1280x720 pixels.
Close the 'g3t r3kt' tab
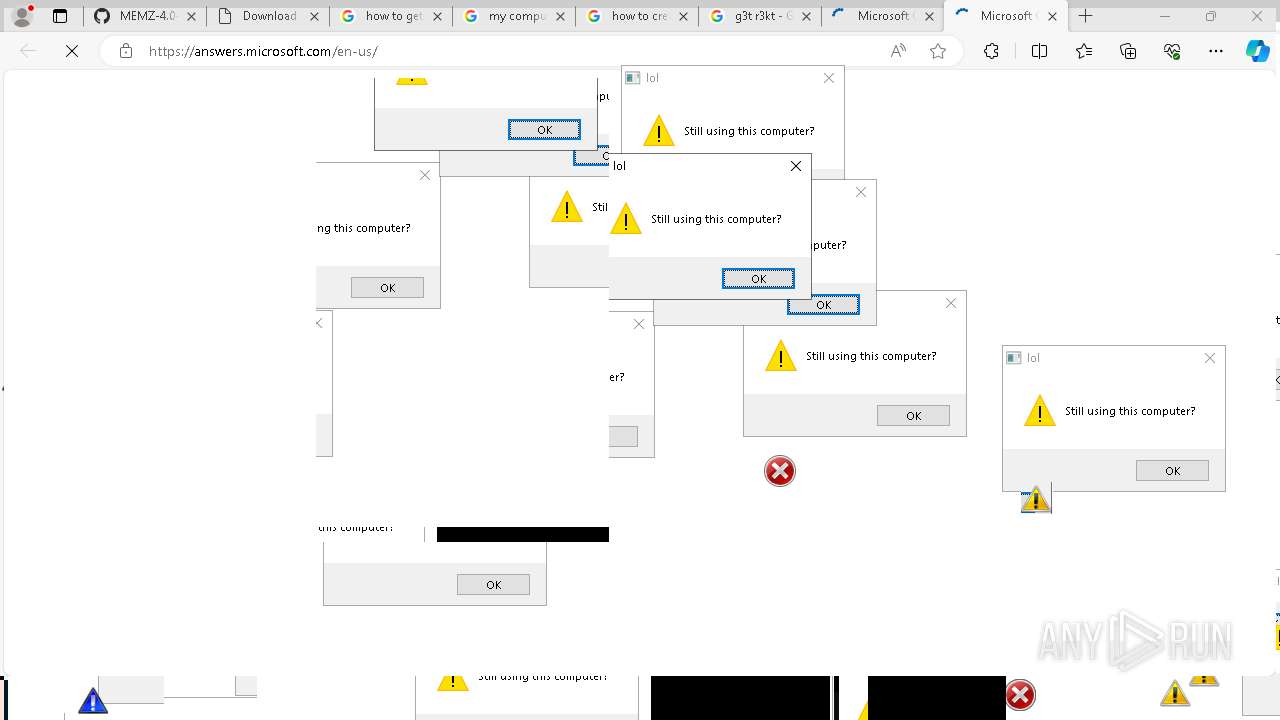(x=807, y=16)
